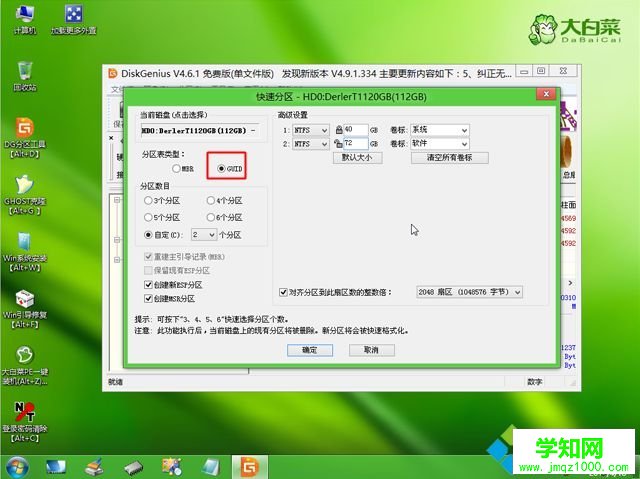Viewport: 640px width, 479px height.
Task: Click the monitor icon in taskbar
Action: point(56,468)
